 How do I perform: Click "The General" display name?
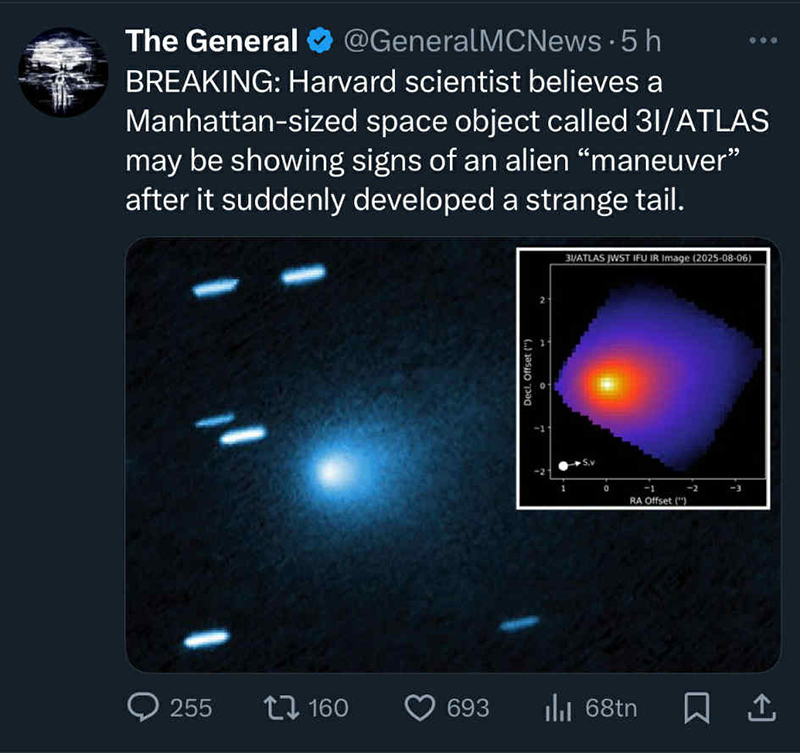[211, 41]
